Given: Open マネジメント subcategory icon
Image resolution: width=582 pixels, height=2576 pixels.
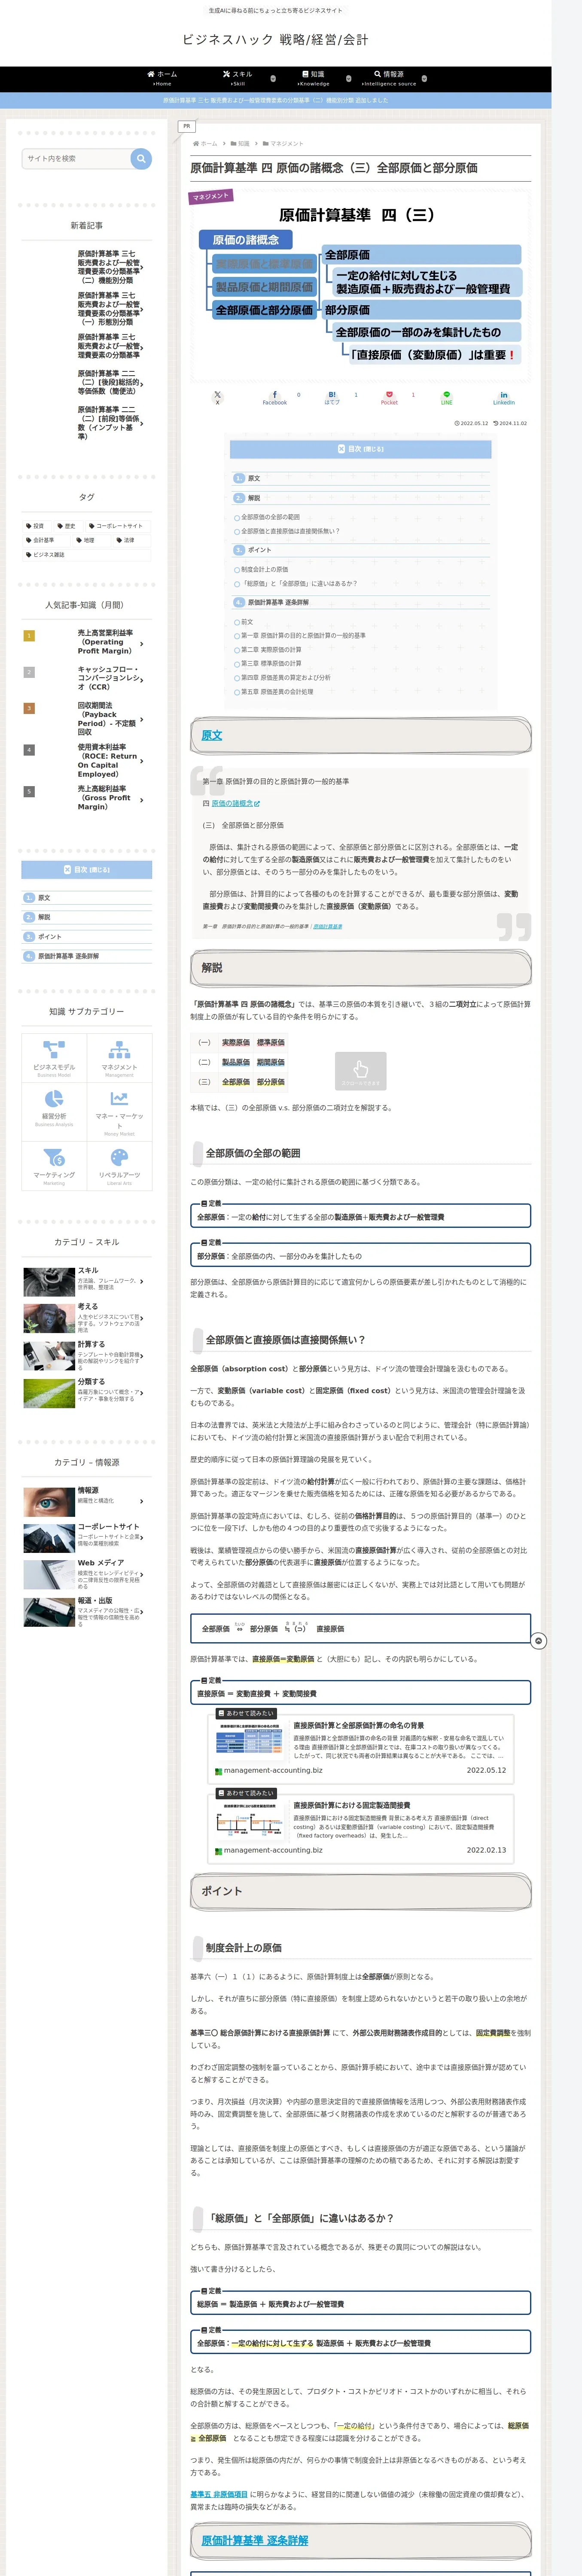Looking at the screenshot, I should pyautogui.click(x=119, y=1058).
